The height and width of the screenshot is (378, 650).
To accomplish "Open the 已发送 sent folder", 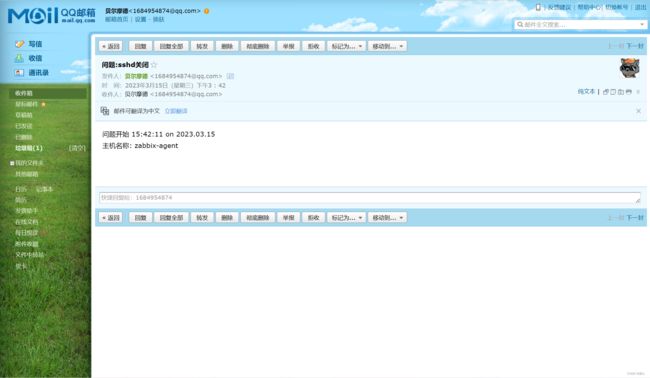I will (24, 126).
